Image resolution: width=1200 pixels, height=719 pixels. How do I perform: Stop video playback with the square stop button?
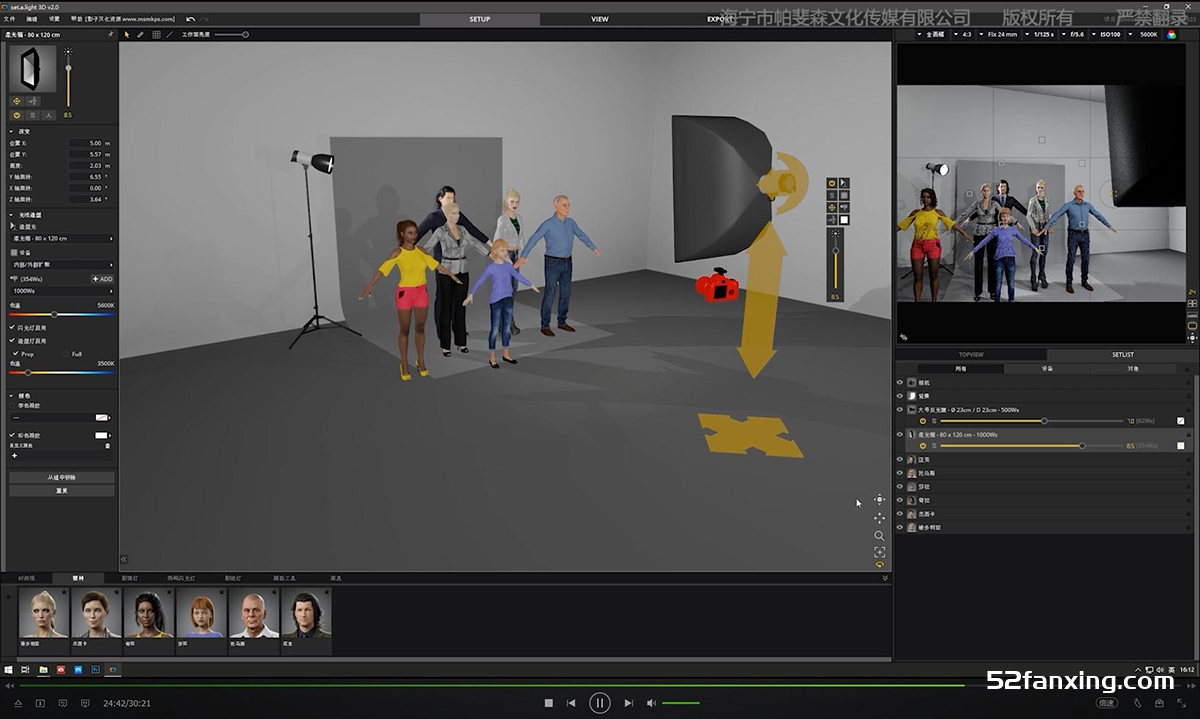click(548, 703)
